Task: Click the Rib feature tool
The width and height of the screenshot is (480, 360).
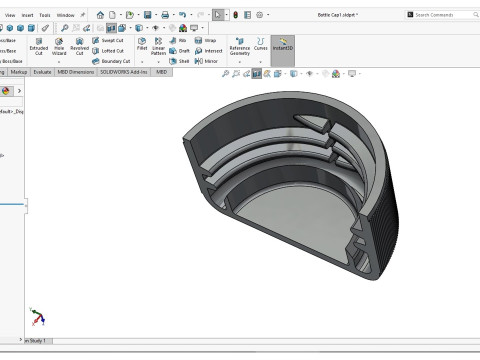Action: 178,40
